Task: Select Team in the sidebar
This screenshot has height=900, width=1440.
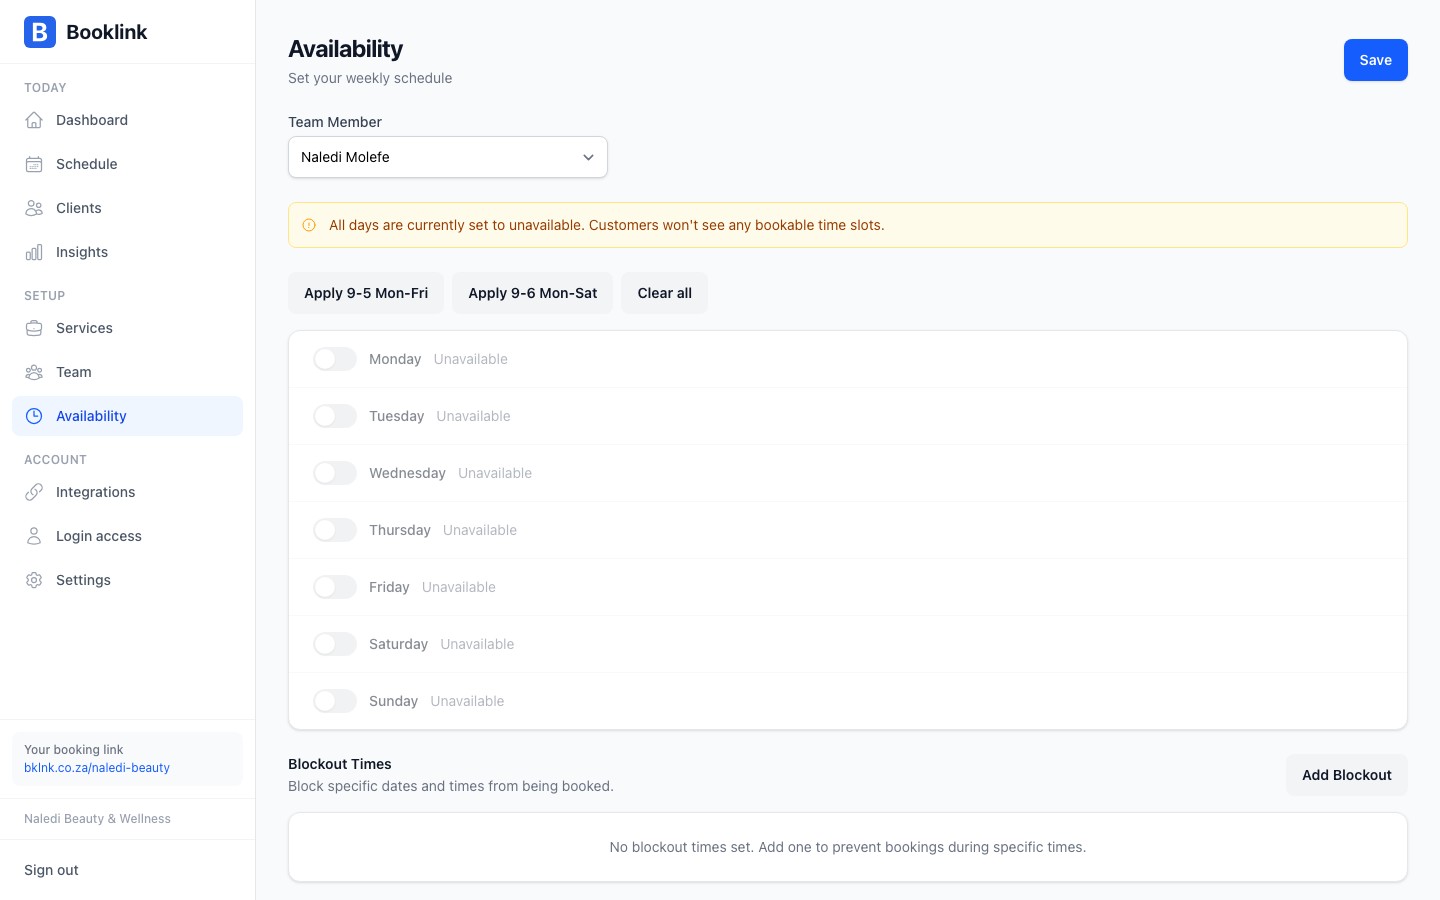Action: (127, 372)
